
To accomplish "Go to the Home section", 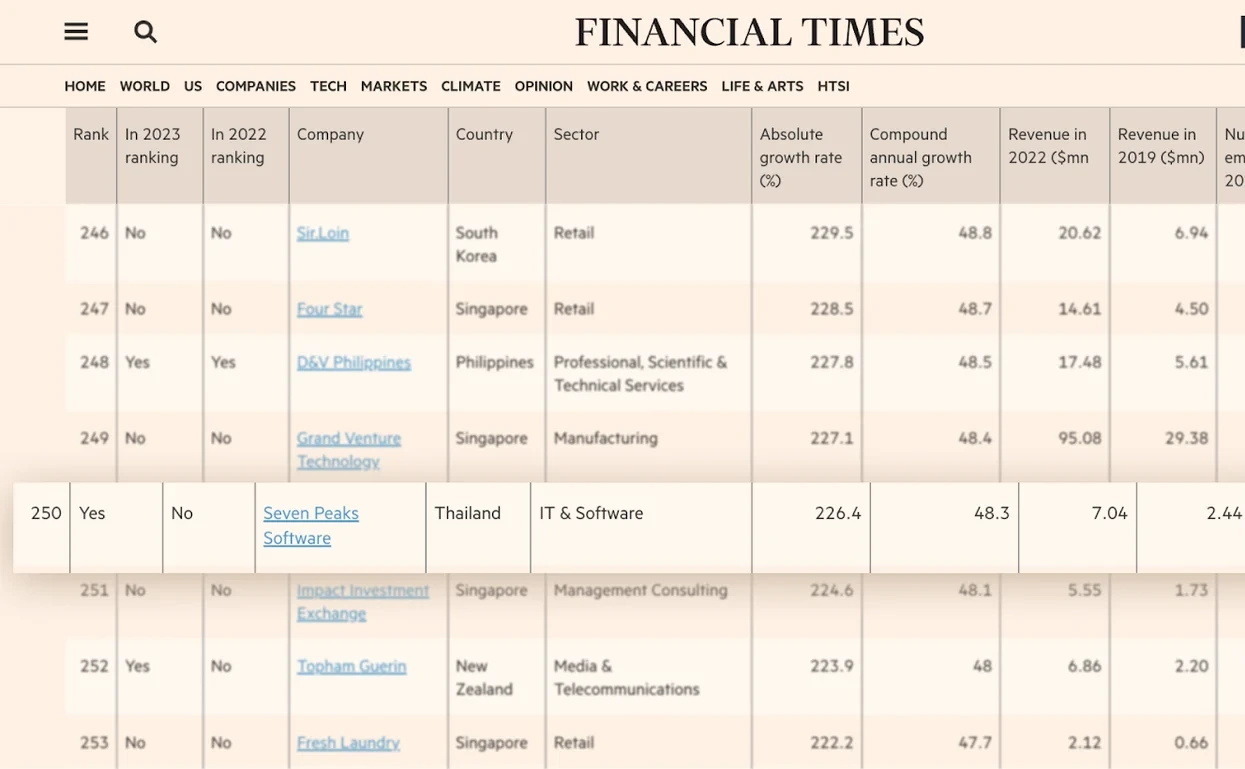I will pos(85,86).
